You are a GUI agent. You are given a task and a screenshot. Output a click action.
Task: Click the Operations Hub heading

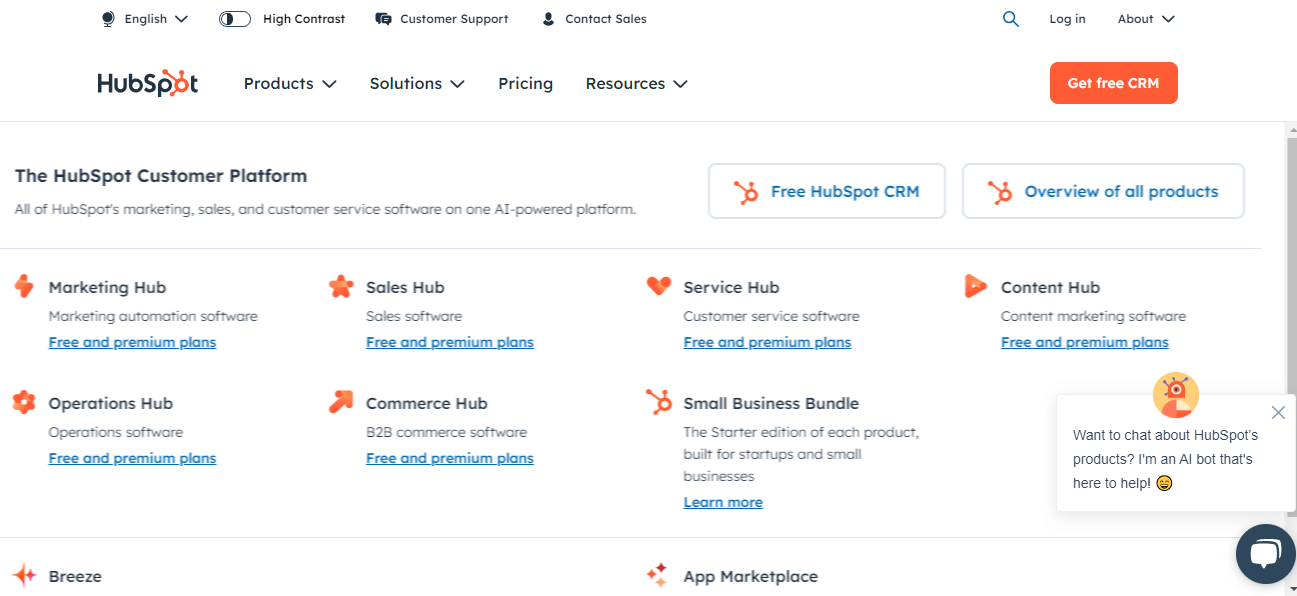[111, 403]
